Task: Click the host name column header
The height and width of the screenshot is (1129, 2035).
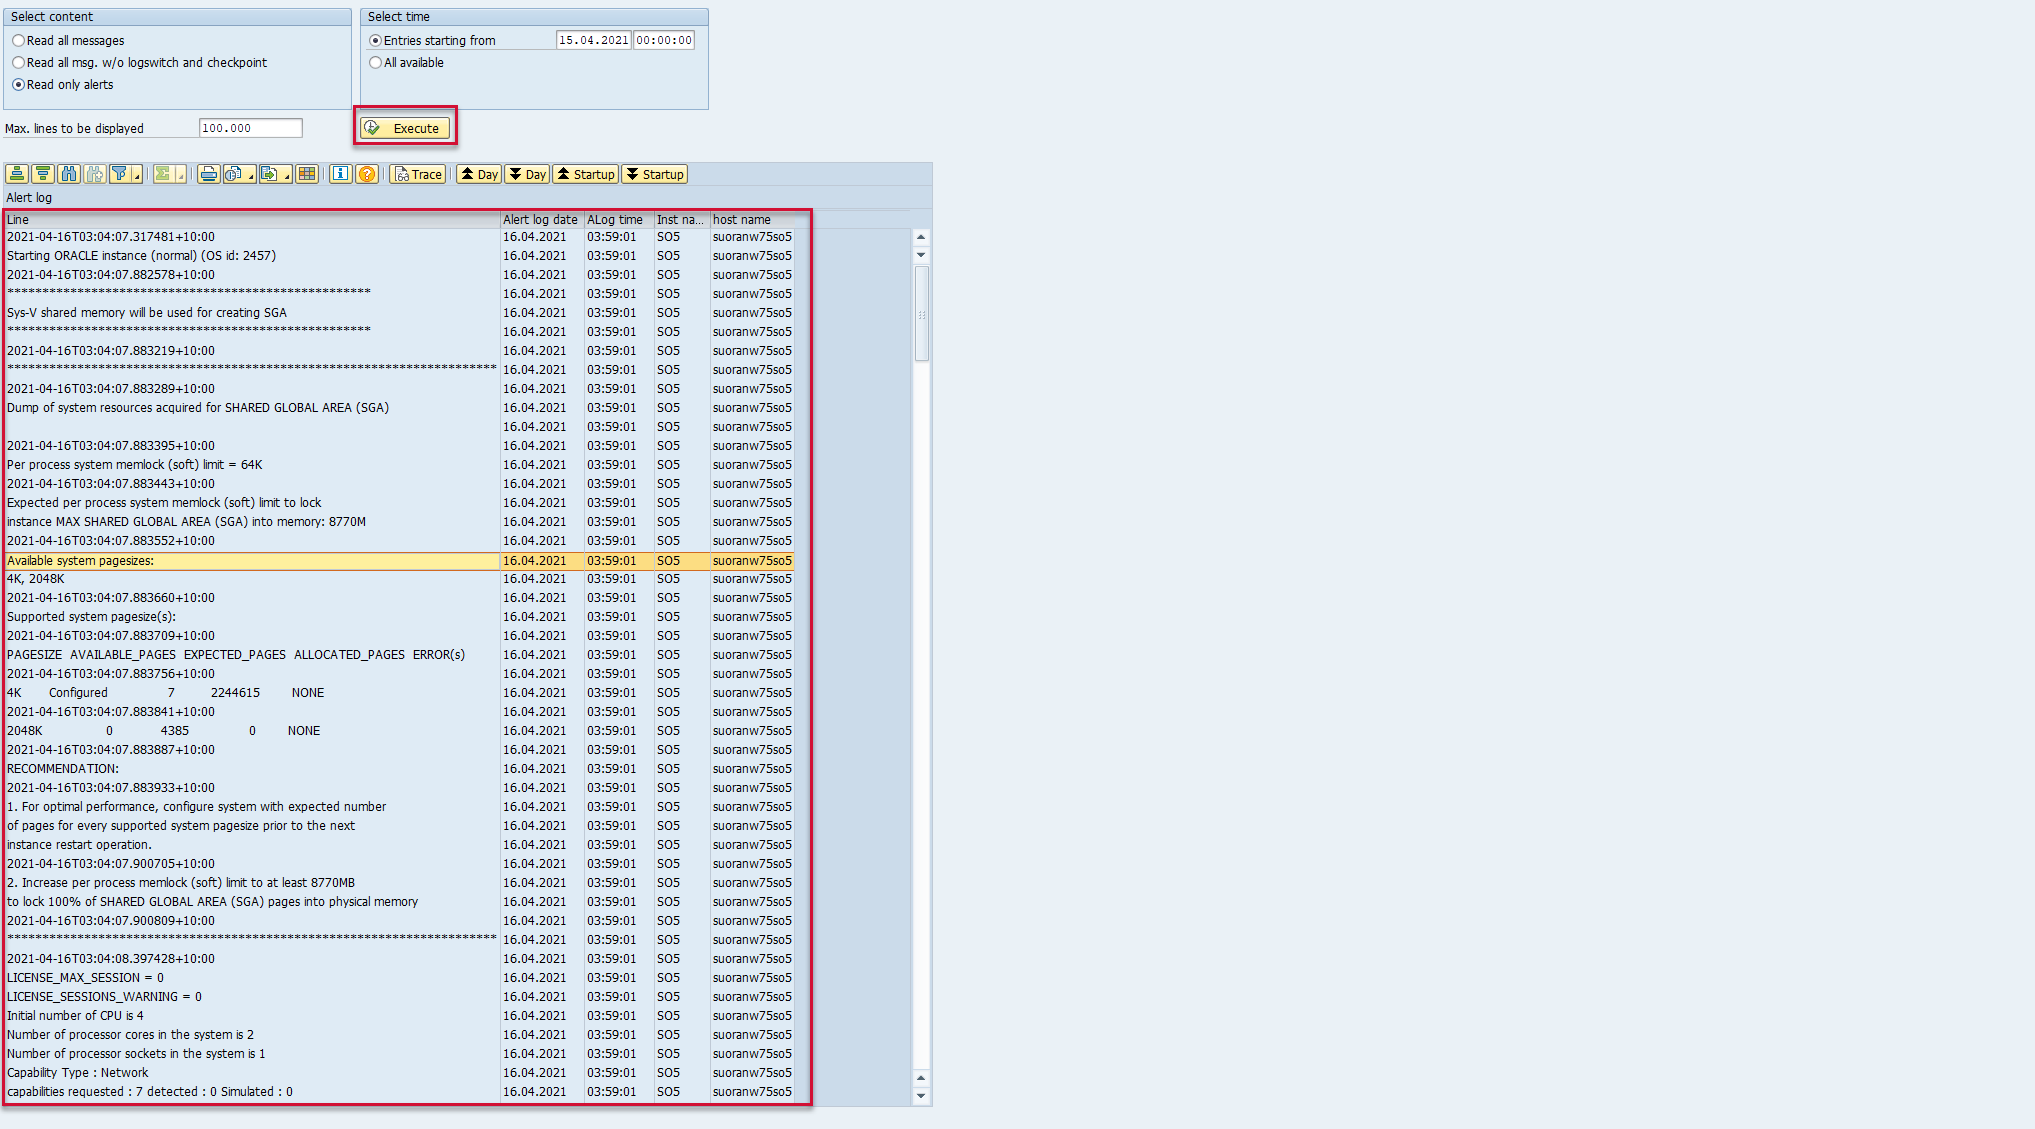Action: [742, 220]
